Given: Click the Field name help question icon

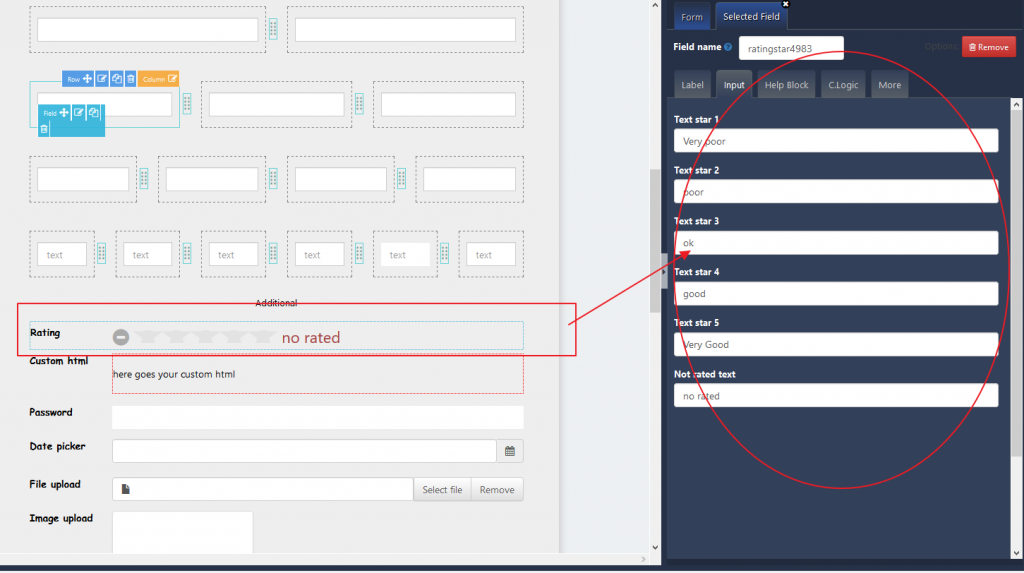Looking at the screenshot, I should coord(728,47).
